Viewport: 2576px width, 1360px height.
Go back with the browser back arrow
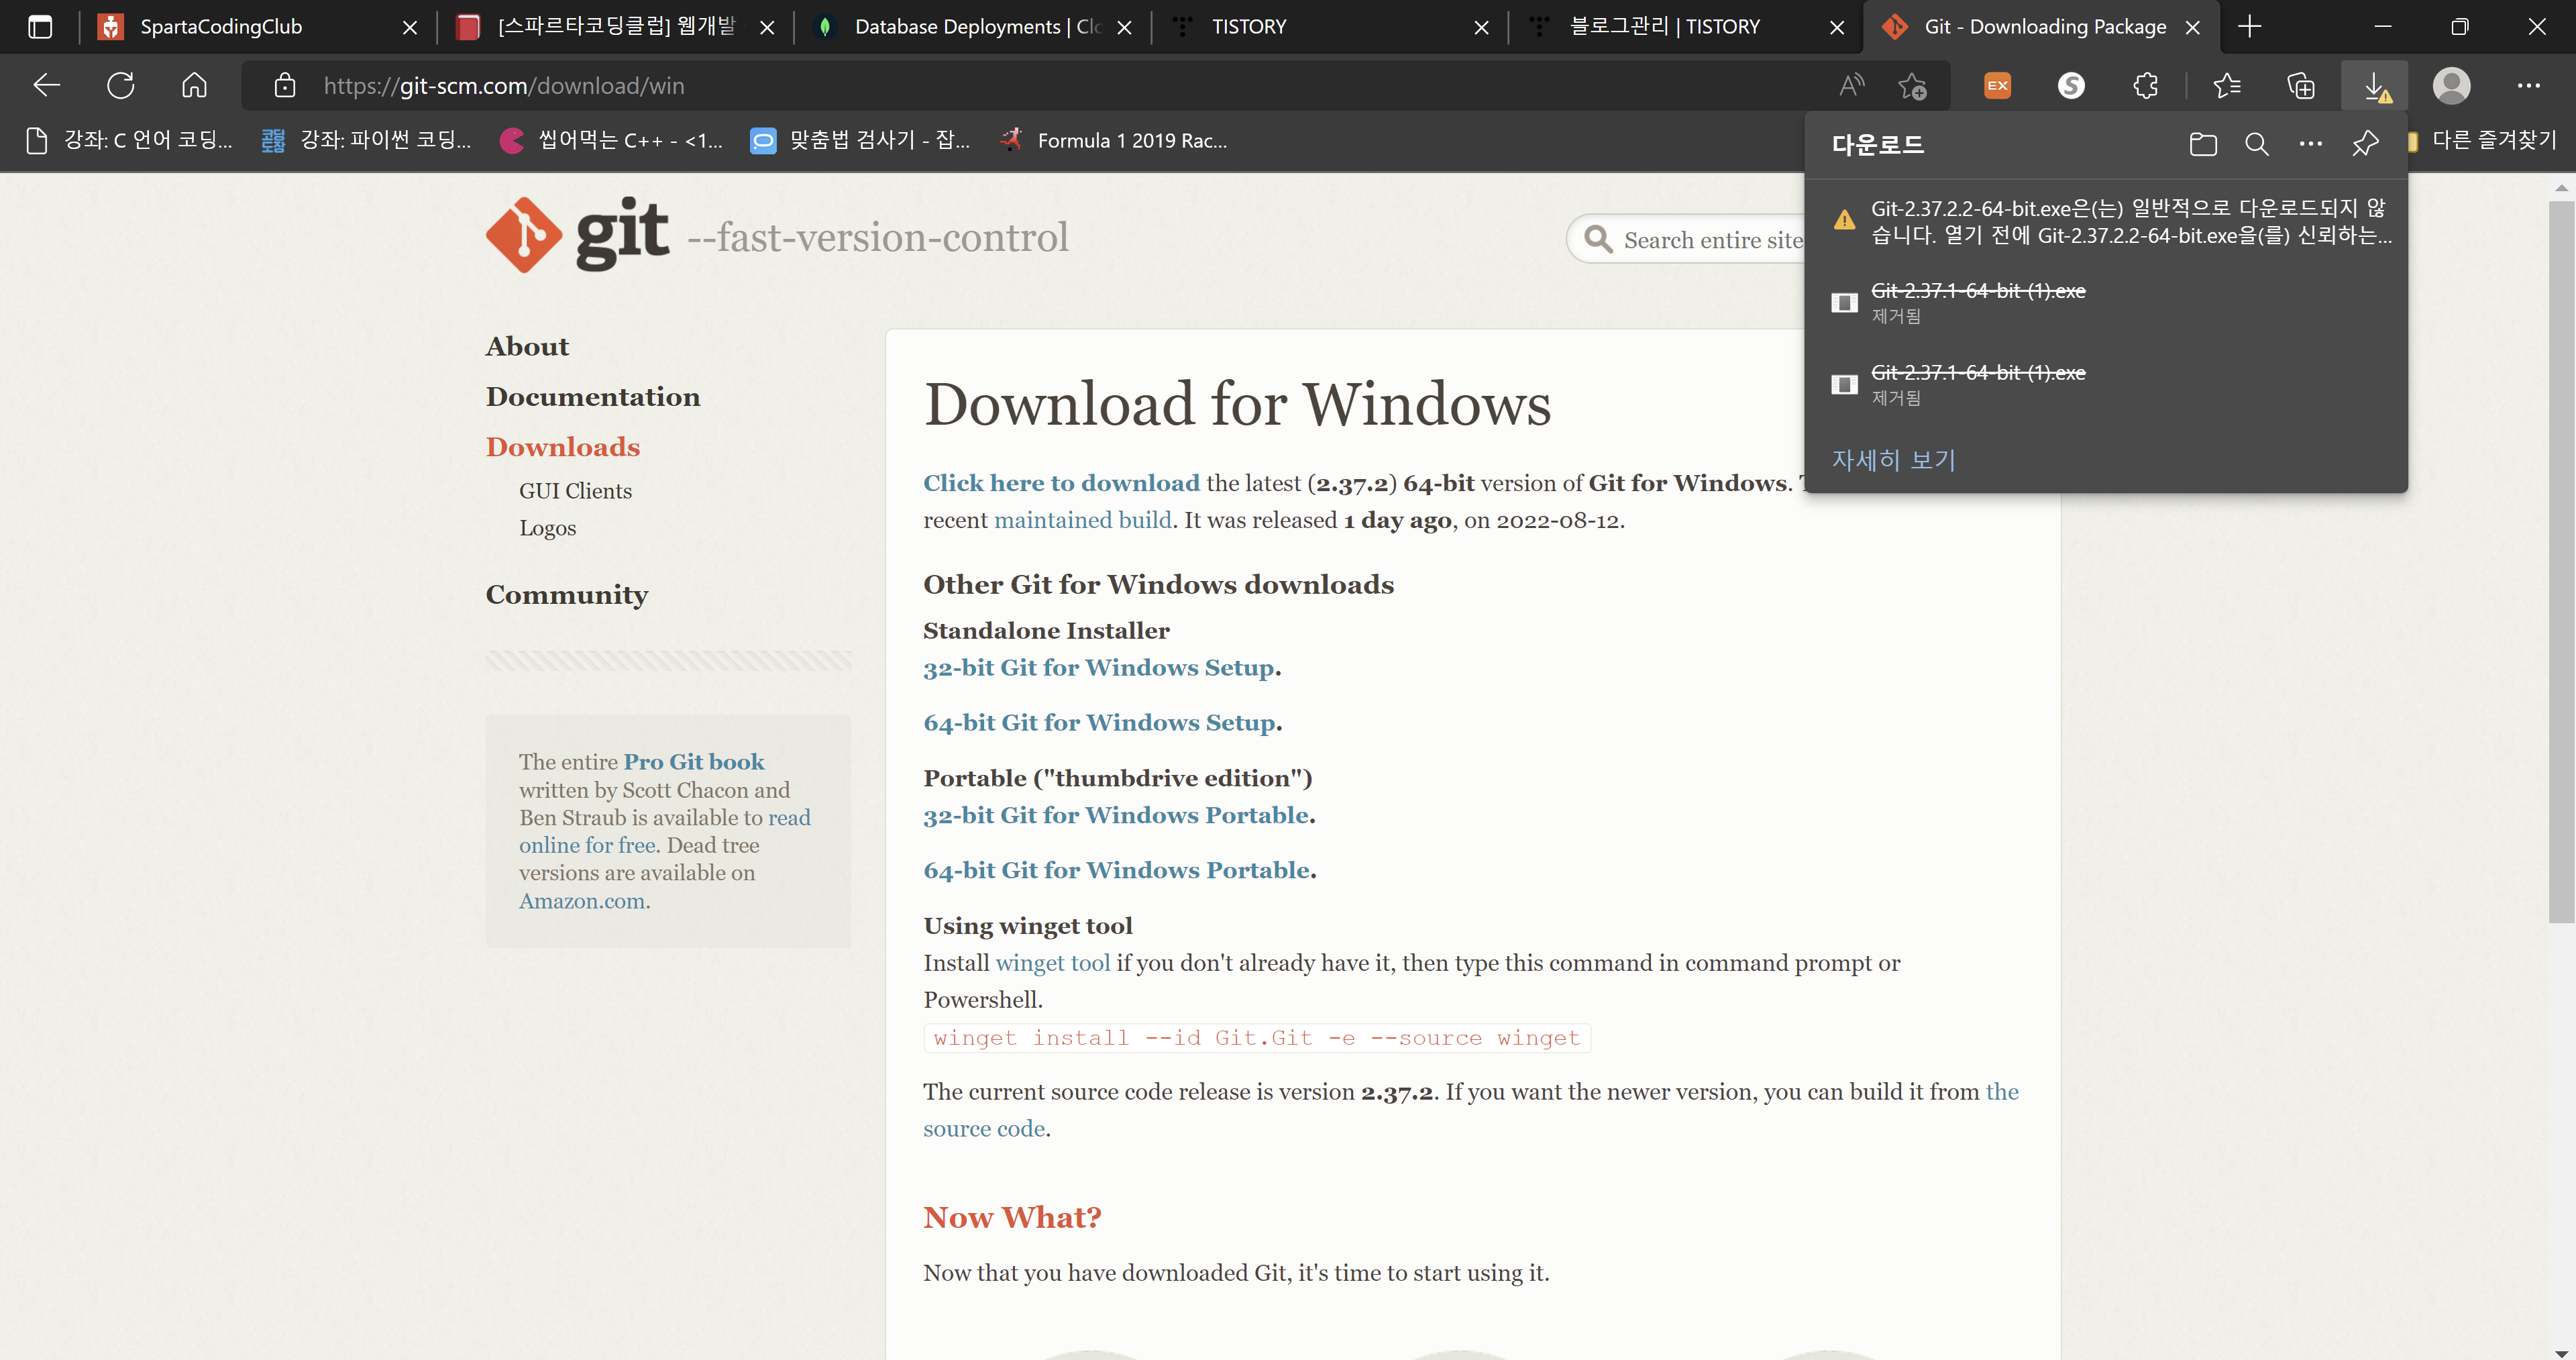click(47, 86)
